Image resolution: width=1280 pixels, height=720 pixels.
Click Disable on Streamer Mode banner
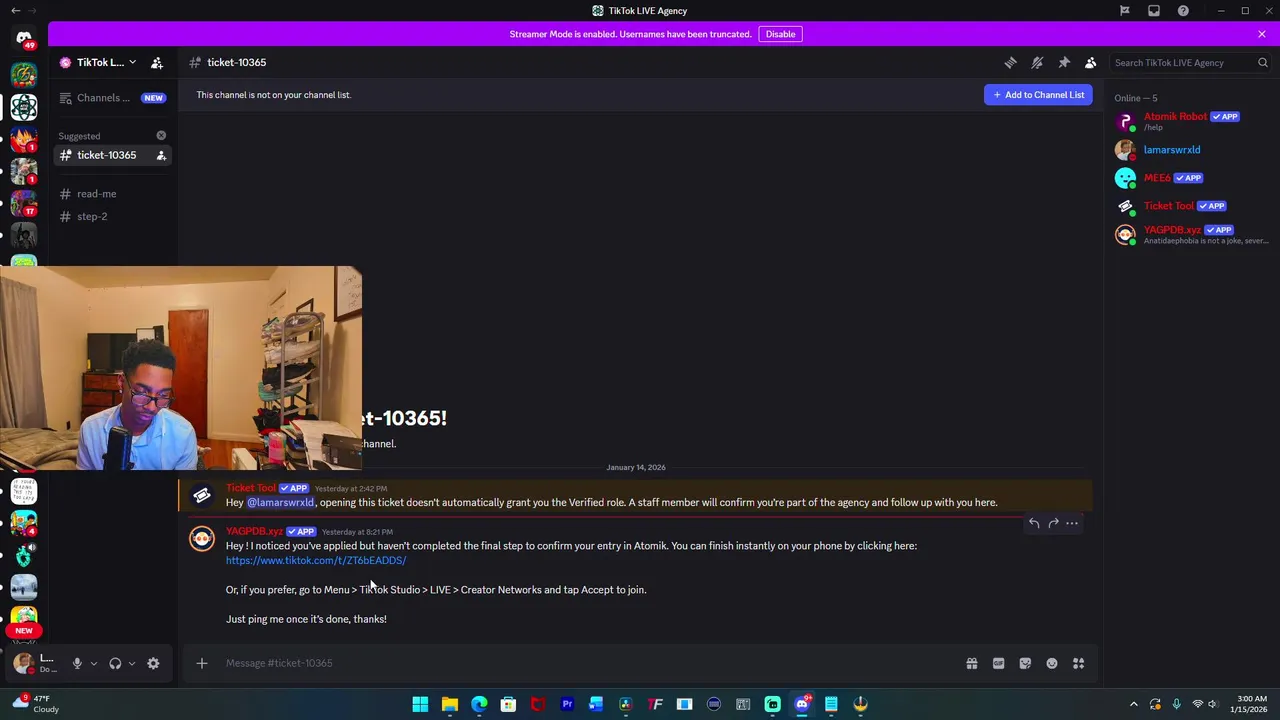click(780, 34)
